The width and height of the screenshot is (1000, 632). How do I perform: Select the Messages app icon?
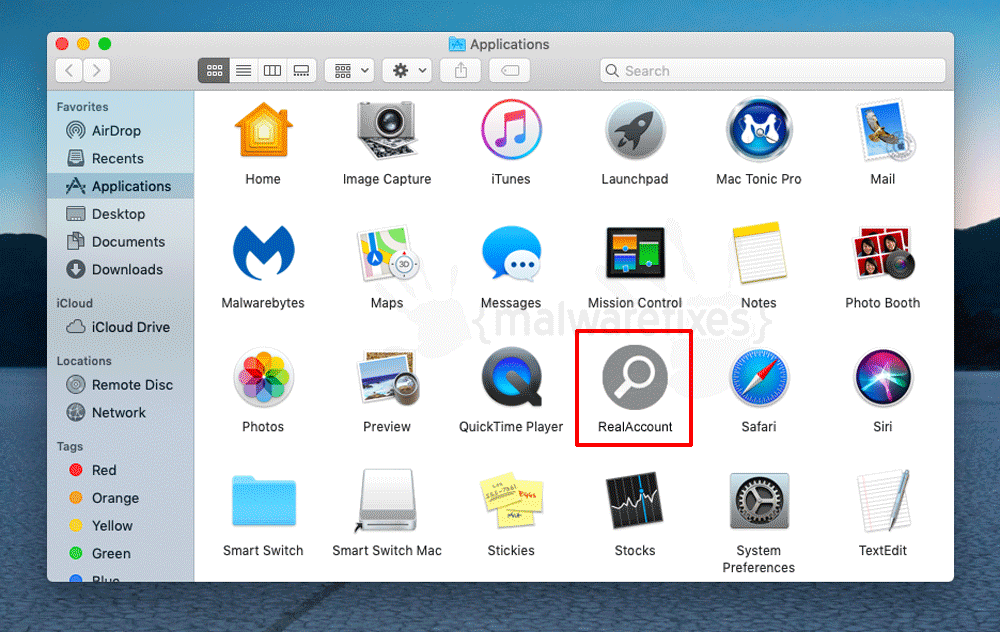[x=511, y=253]
